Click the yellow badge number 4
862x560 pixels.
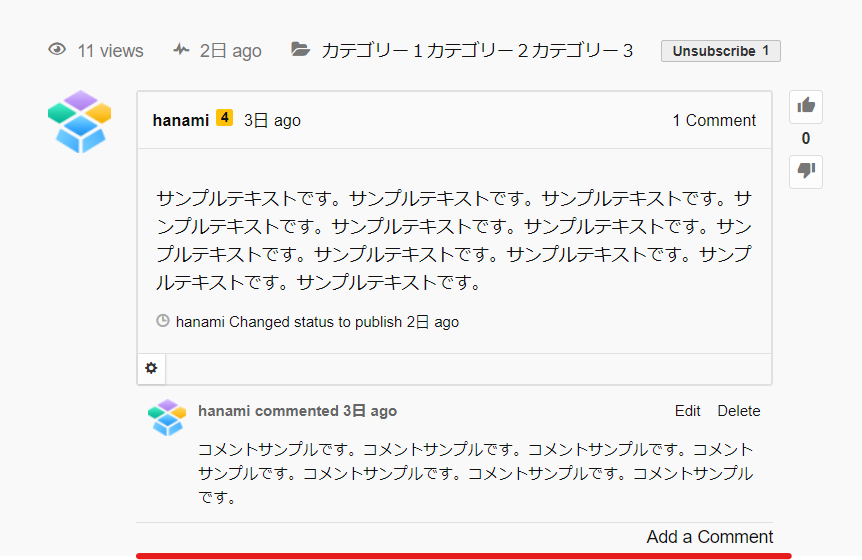(225, 118)
